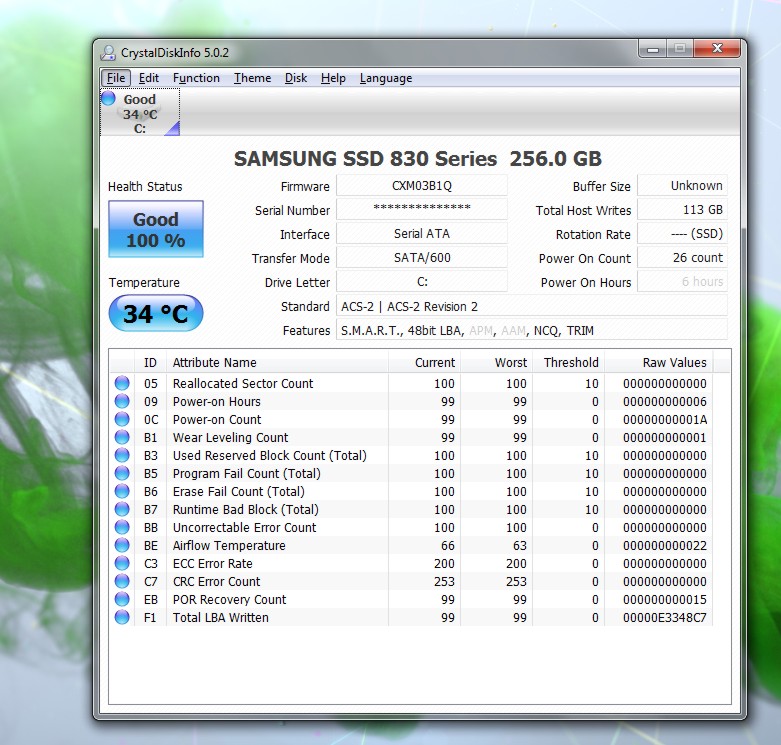The height and width of the screenshot is (745, 781).
Task: Click the status orb beside Wear Leveling Count
Action: click(122, 438)
